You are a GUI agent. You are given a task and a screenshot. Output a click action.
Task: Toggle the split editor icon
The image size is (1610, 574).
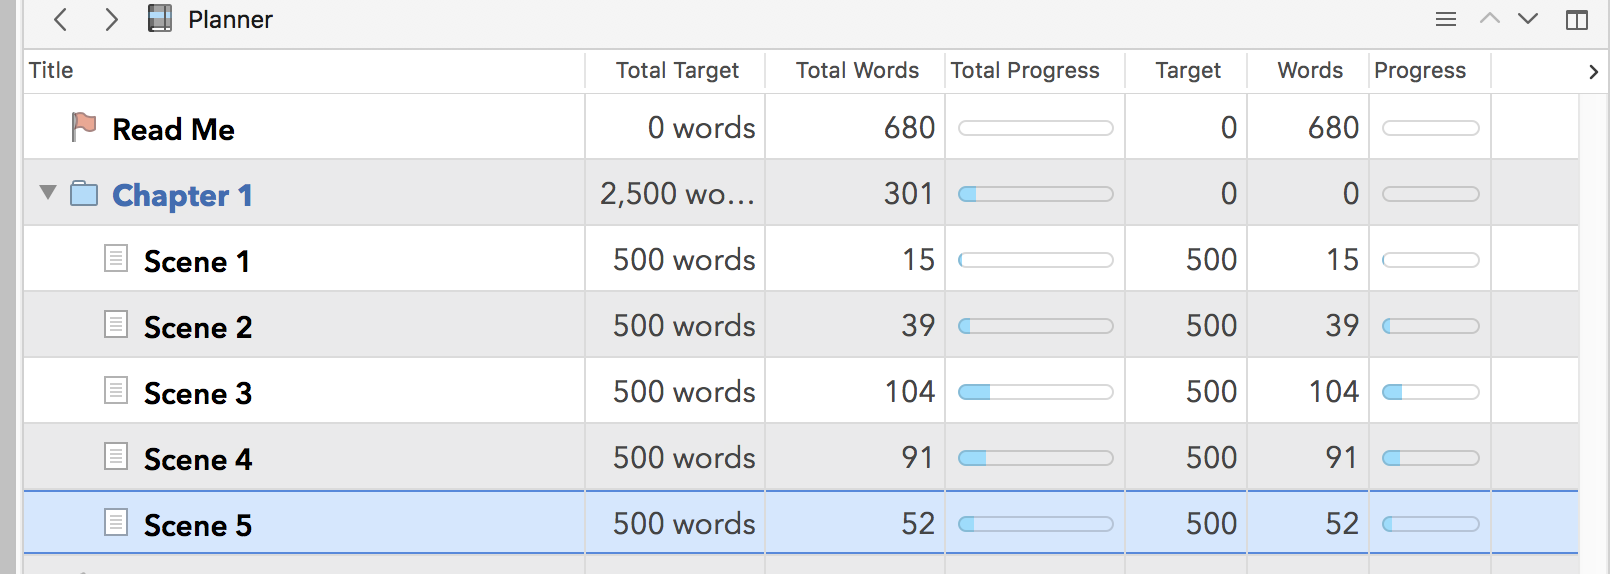pos(1577,19)
